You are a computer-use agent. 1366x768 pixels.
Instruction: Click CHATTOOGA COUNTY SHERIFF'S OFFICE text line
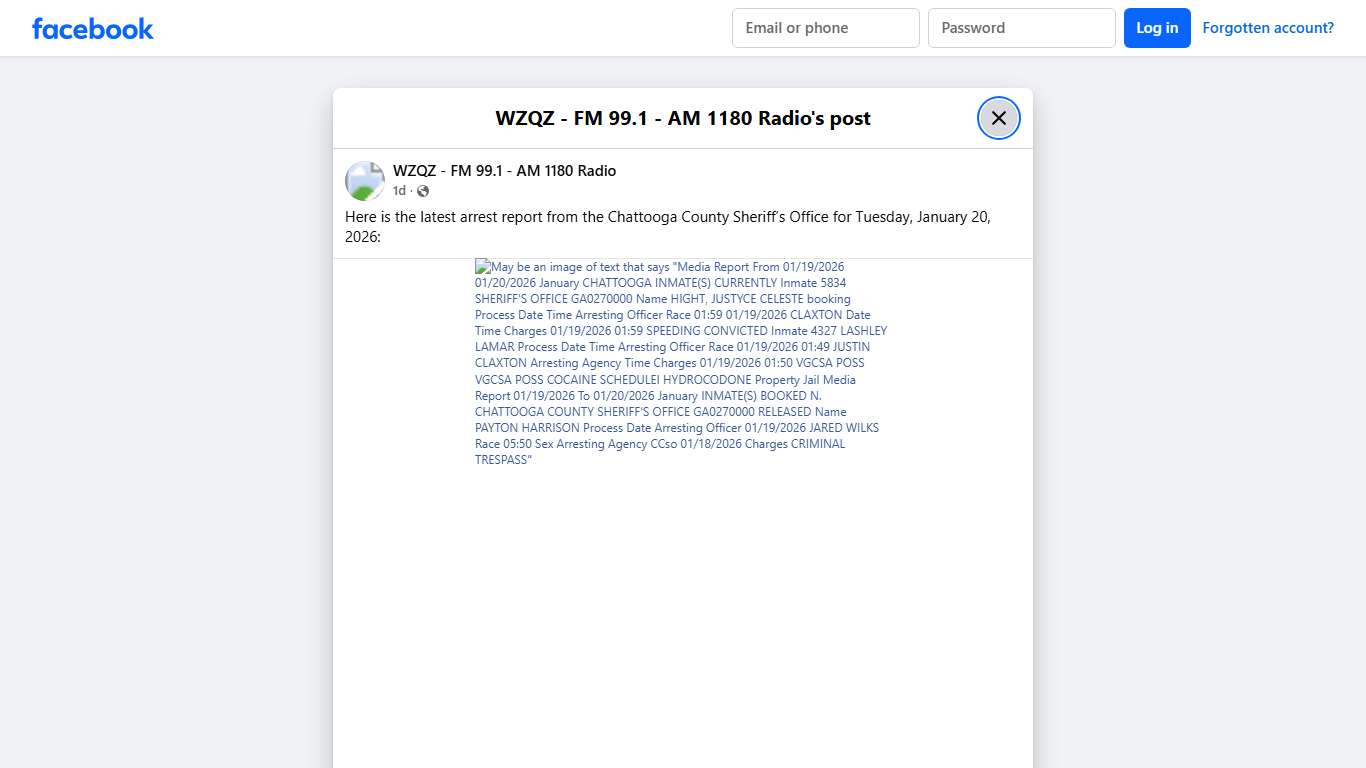pyautogui.click(x=590, y=411)
